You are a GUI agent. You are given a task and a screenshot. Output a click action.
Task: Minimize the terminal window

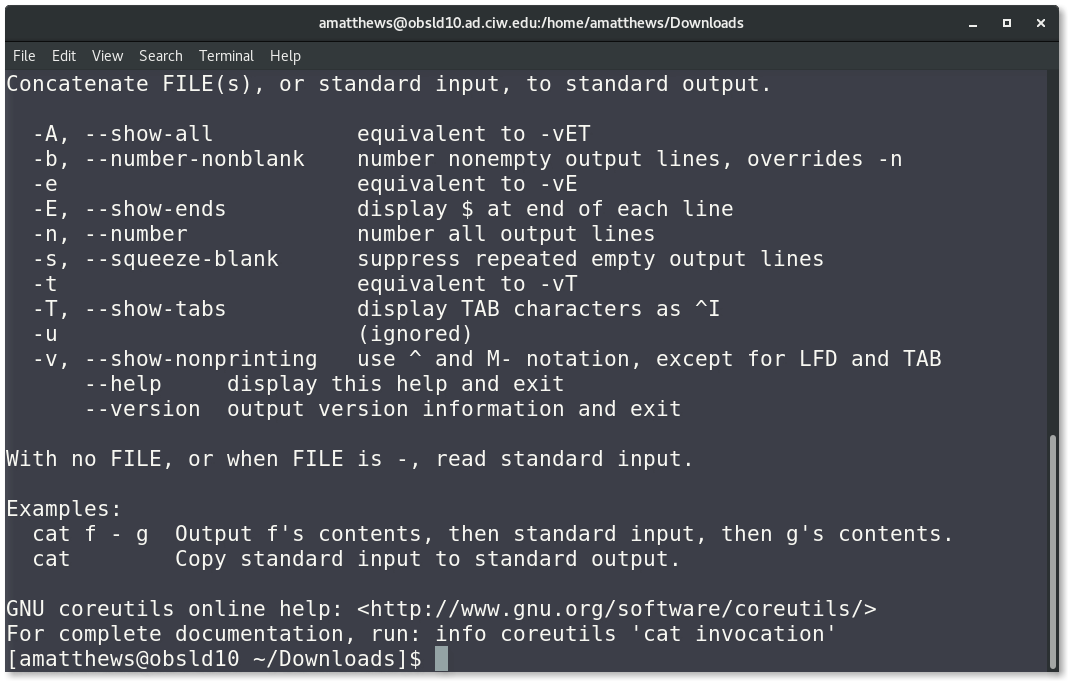pos(973,24)
